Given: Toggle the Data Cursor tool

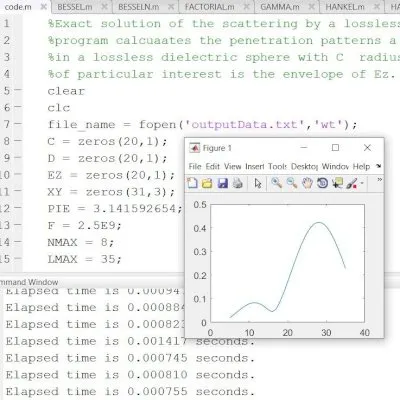Looking at the screenshot, I should [337, 183].
